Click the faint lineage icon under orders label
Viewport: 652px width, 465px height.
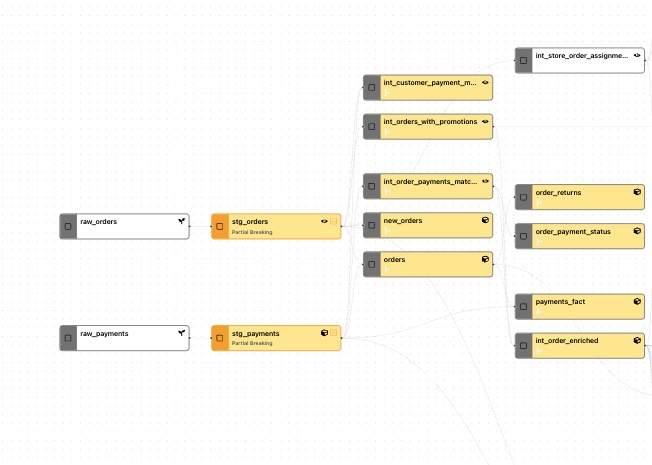[x=387, y=270]
